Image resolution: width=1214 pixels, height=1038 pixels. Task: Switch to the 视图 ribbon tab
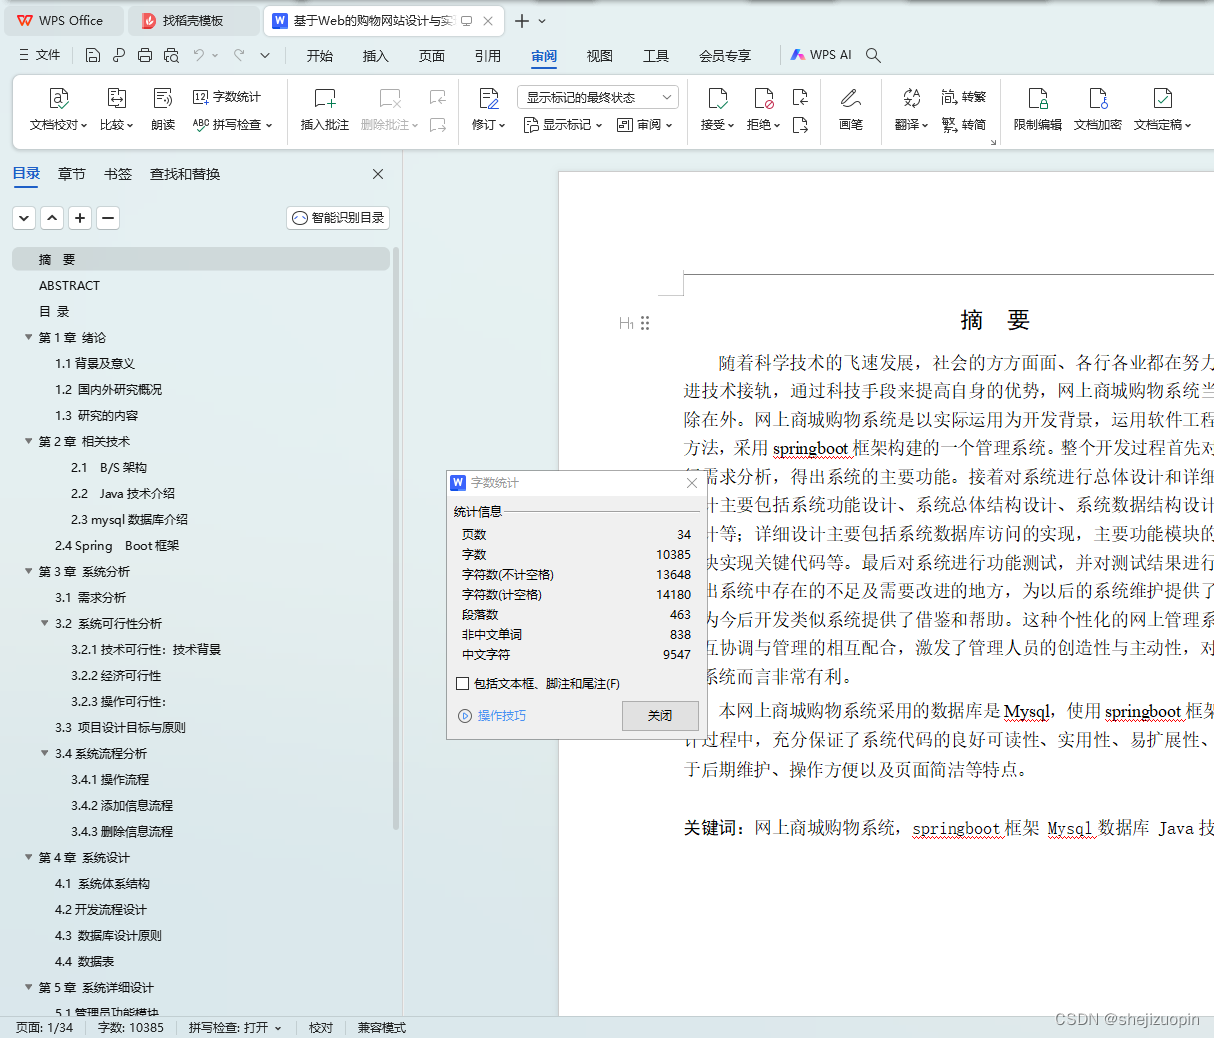coord(599,56)
